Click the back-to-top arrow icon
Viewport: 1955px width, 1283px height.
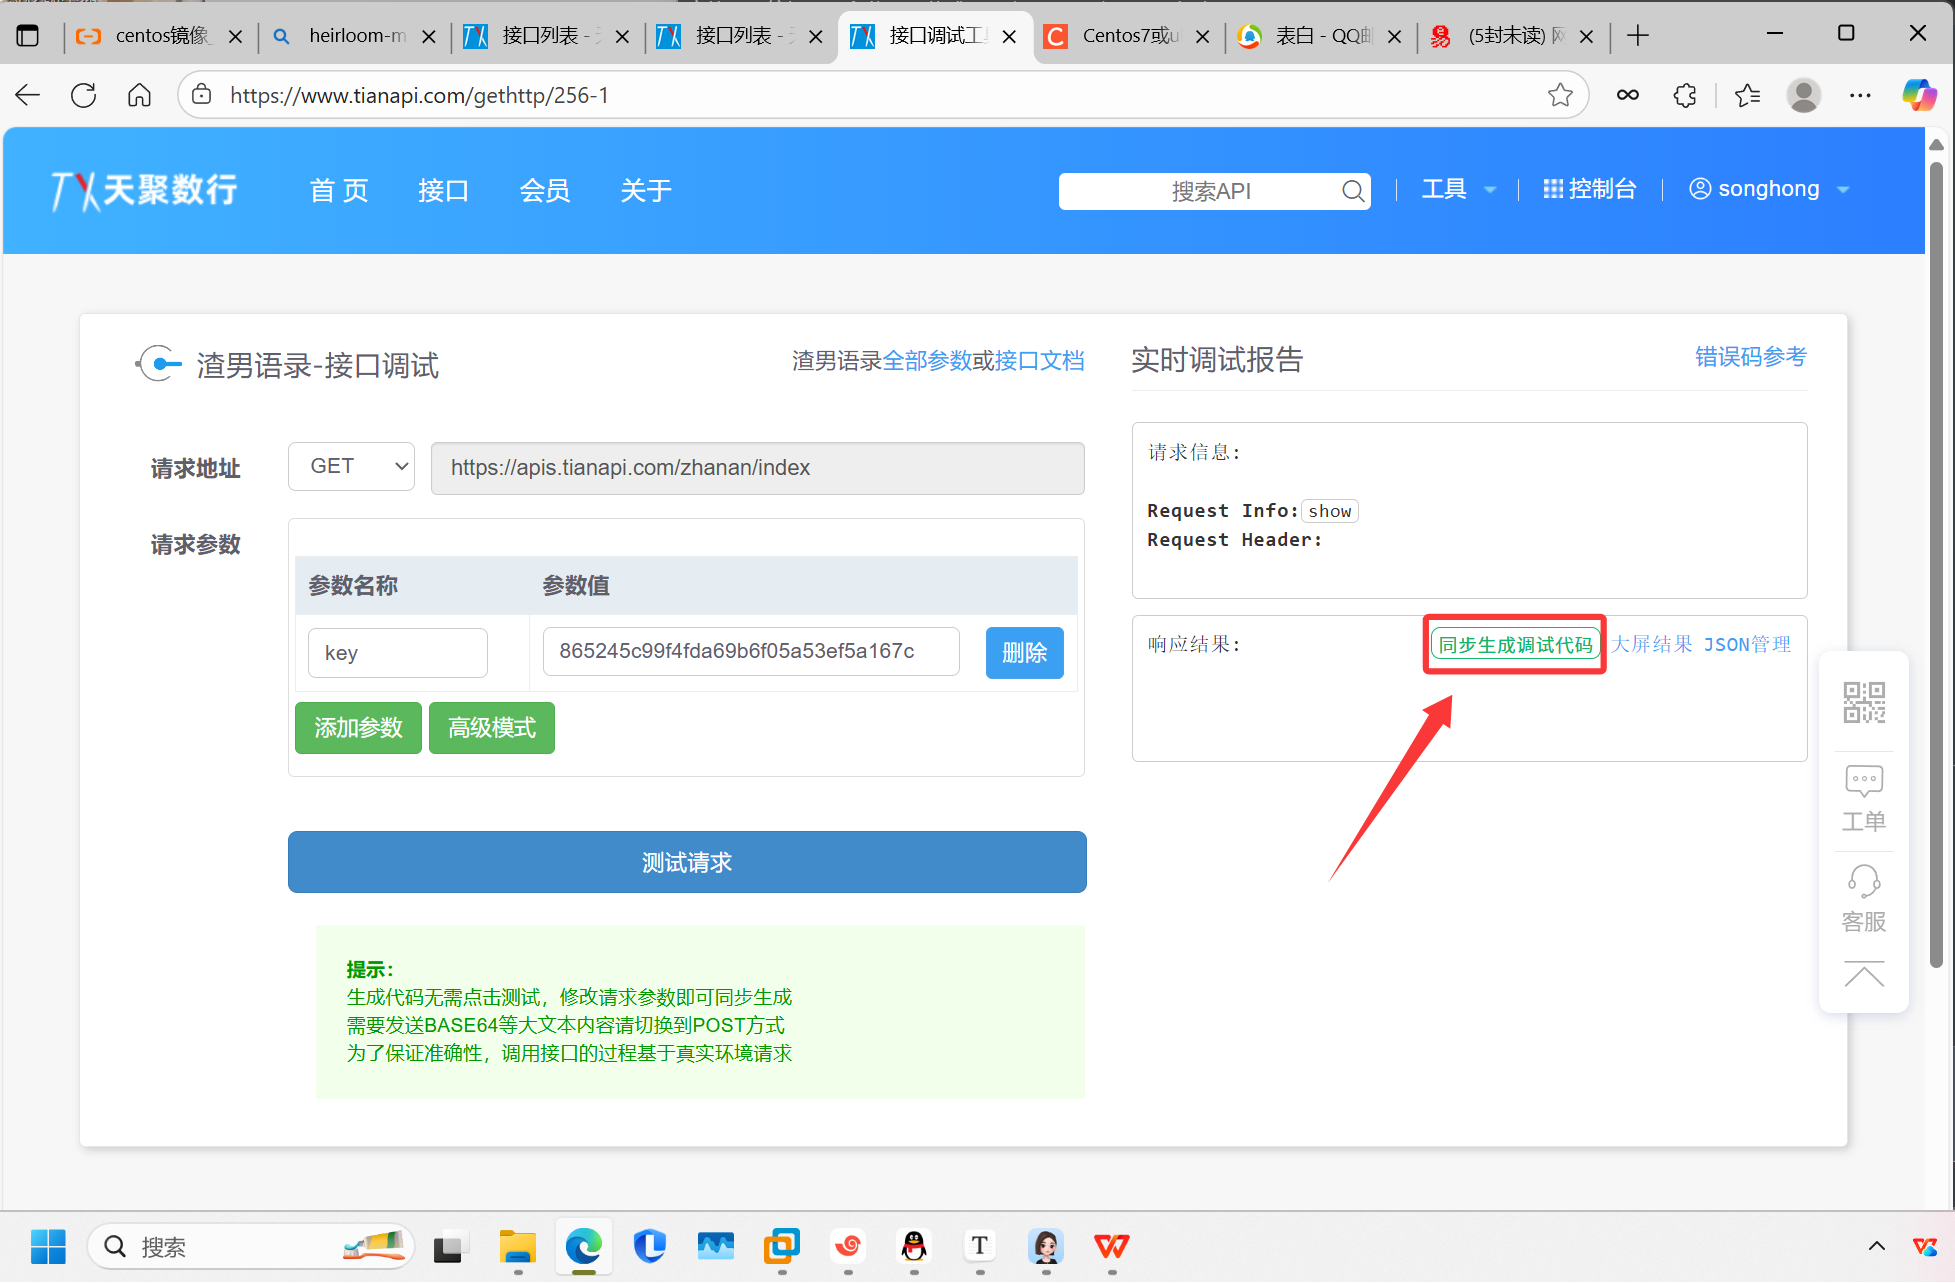[x=1864, y=974]
